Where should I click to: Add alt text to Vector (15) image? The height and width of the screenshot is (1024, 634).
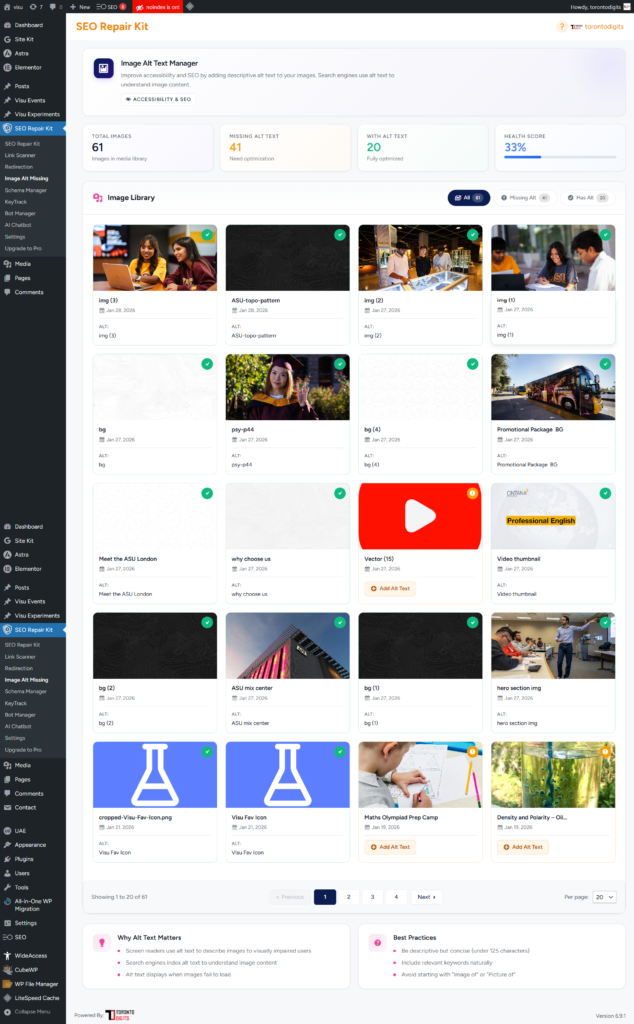pos(389,588)
